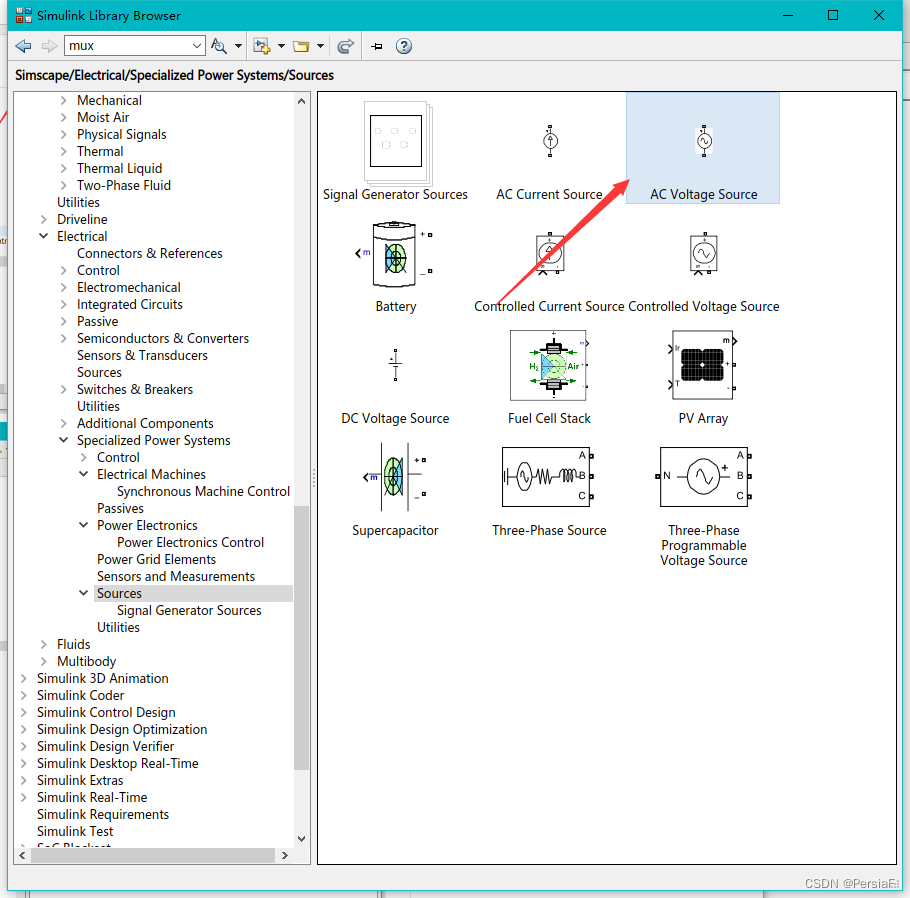Image resolution: width=910 pixels, height=898 pixels.
Task: Select Signal Generator Sources tree entry
Action: 189,610
